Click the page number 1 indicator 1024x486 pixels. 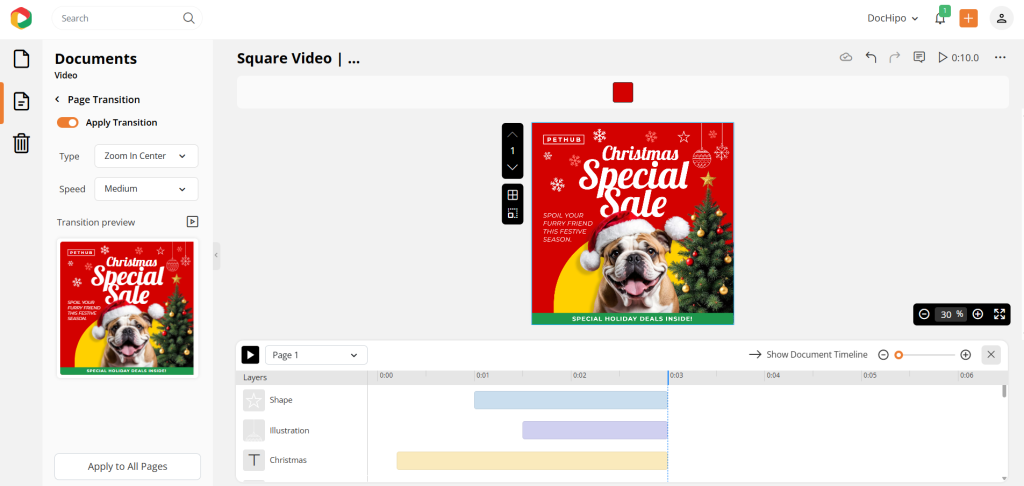(x=513, y=151)
